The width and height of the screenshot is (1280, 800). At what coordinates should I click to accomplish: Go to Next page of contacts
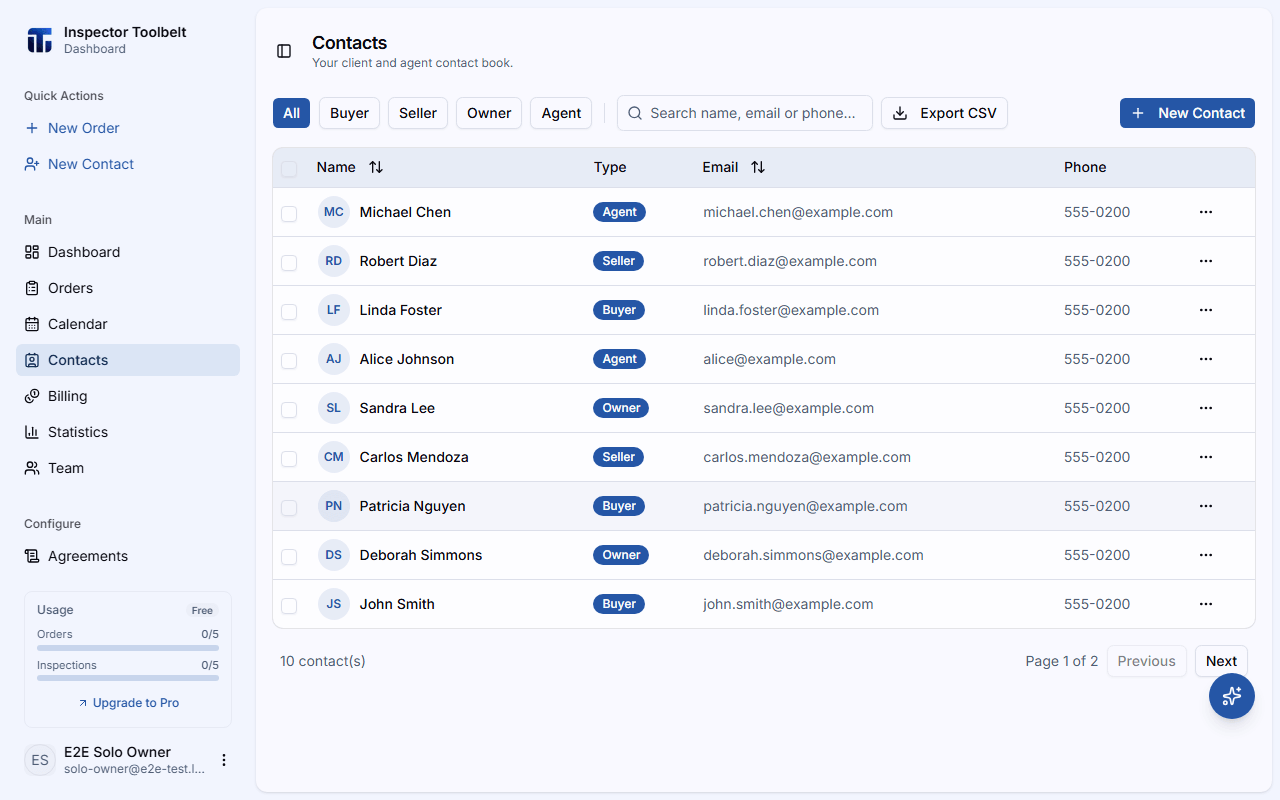tap(1221, 661)
